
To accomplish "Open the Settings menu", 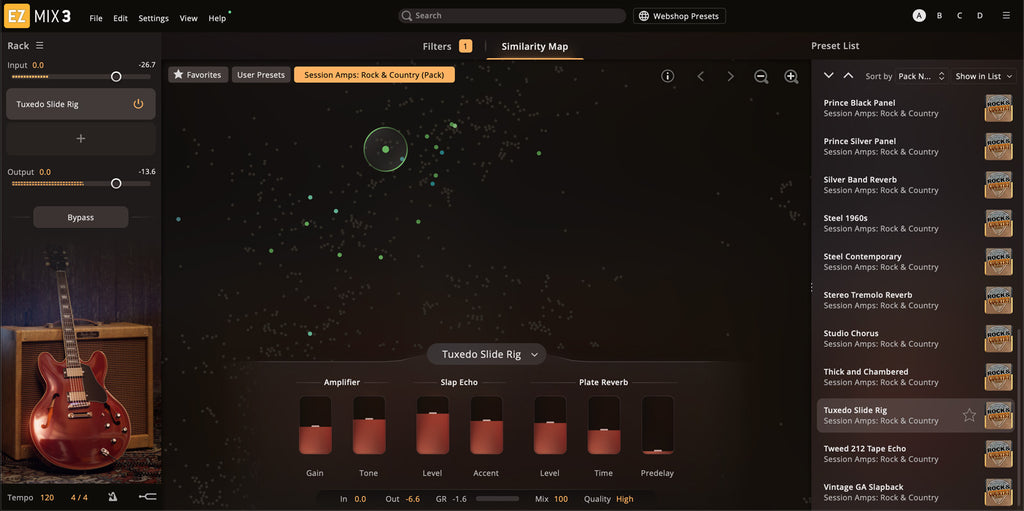I will point(153,18).
